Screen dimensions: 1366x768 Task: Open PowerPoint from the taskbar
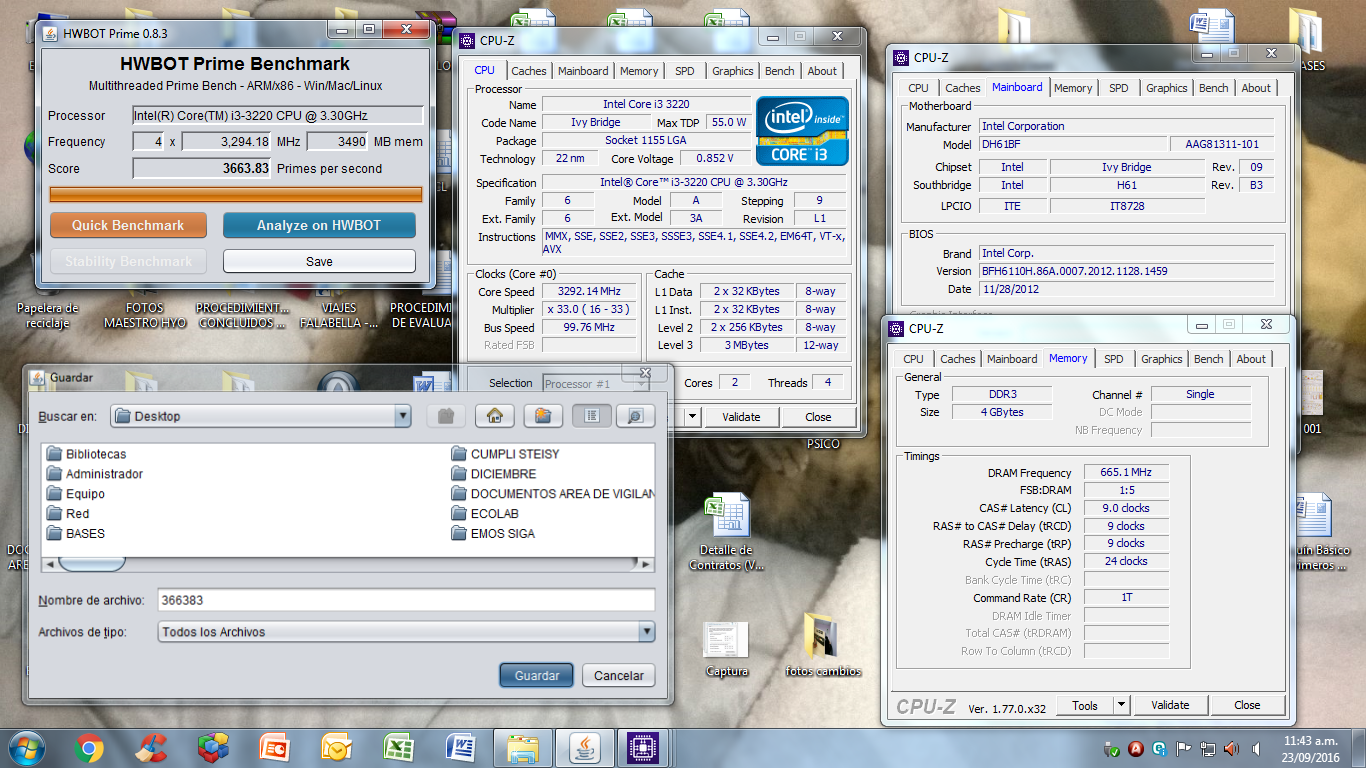click(x=274, y=747)
